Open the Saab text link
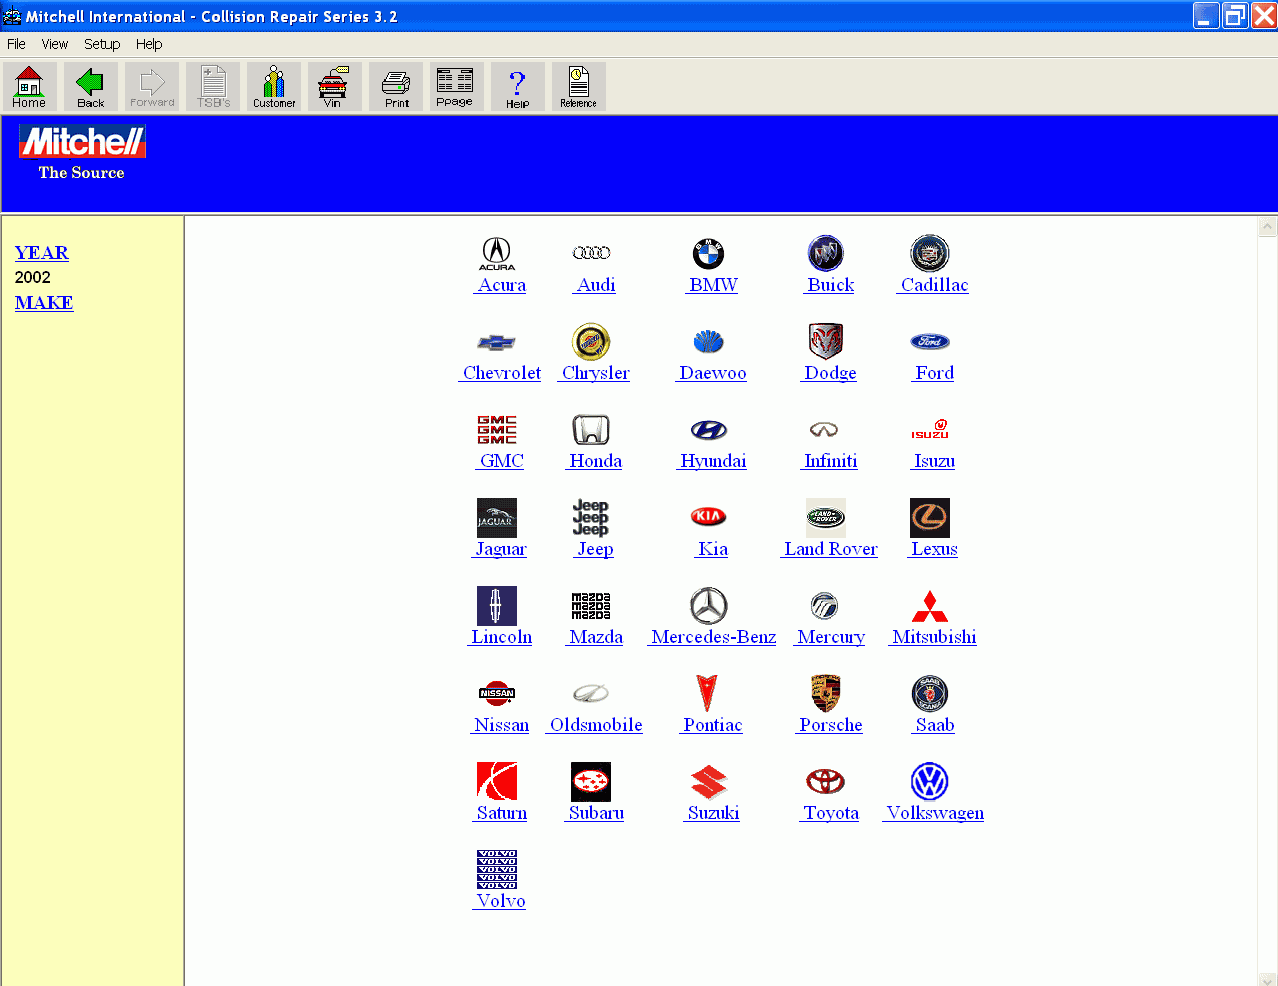 934,725
